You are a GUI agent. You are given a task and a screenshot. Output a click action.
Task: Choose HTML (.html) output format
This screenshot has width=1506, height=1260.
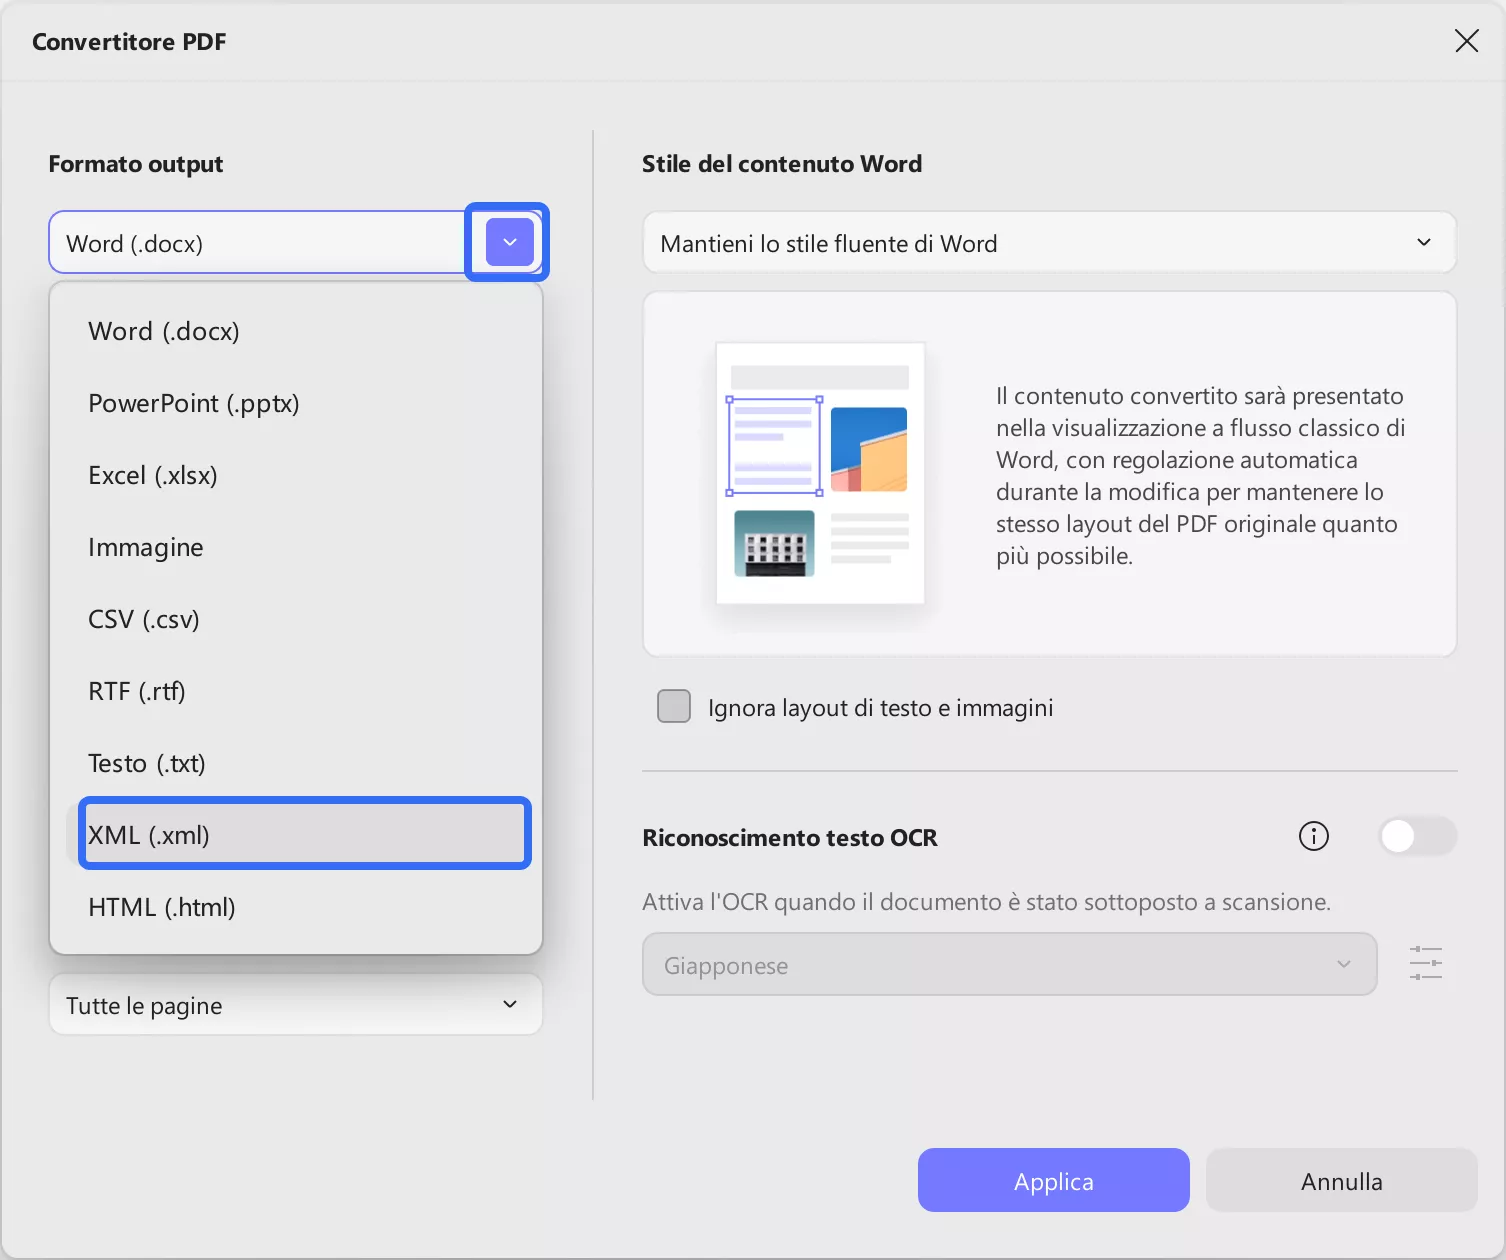(161, 907)
